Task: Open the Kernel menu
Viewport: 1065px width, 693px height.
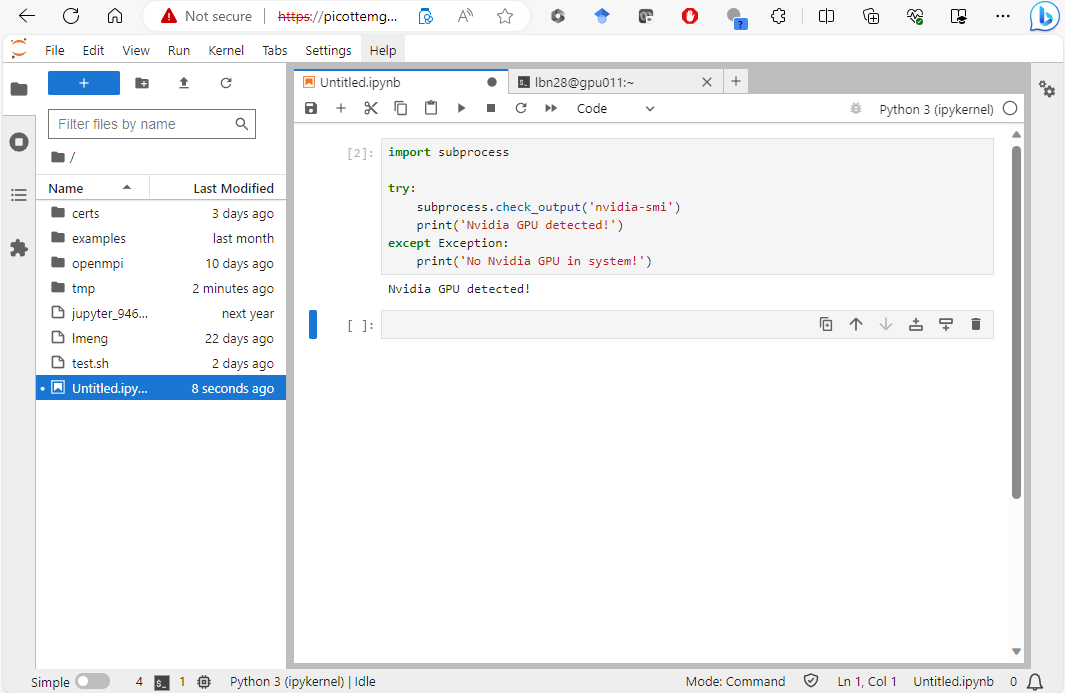Action: 225,50
